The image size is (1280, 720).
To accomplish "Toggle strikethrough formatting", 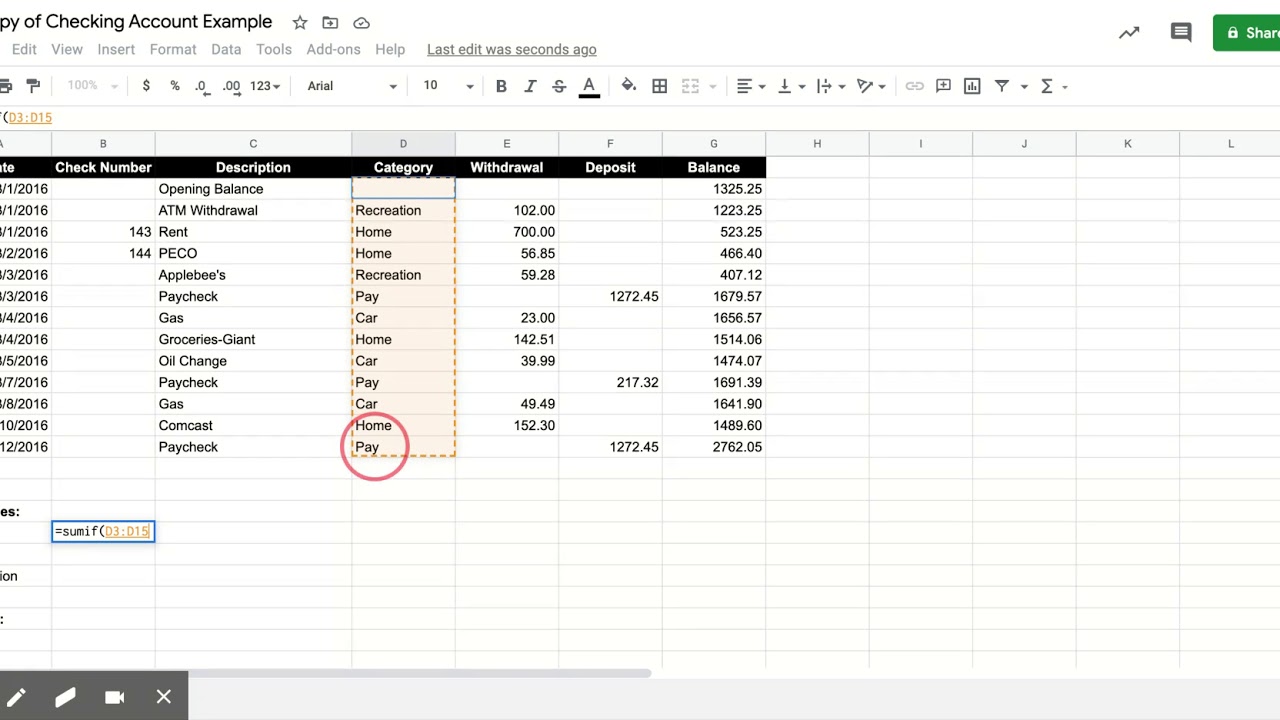I will pos(559,86).
